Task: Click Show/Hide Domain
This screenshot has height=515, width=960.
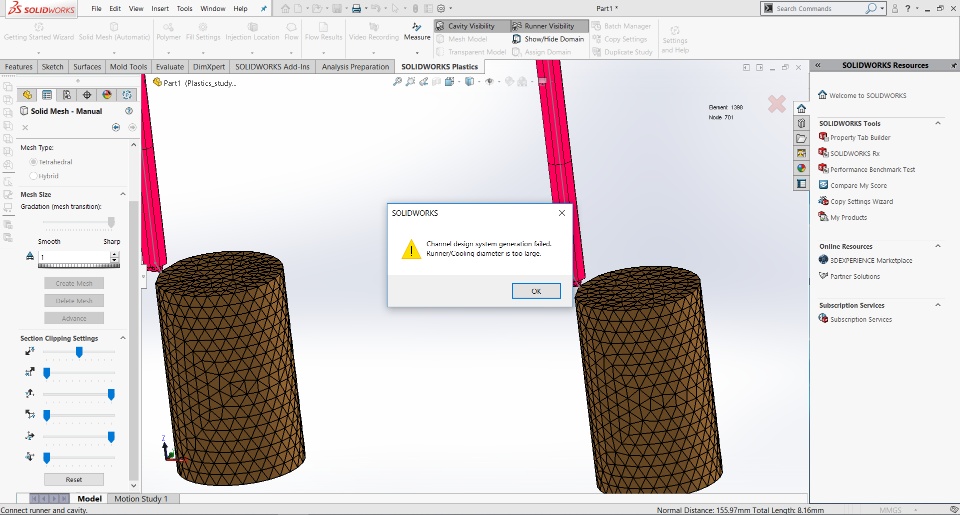Action: [x=549, y=39]
